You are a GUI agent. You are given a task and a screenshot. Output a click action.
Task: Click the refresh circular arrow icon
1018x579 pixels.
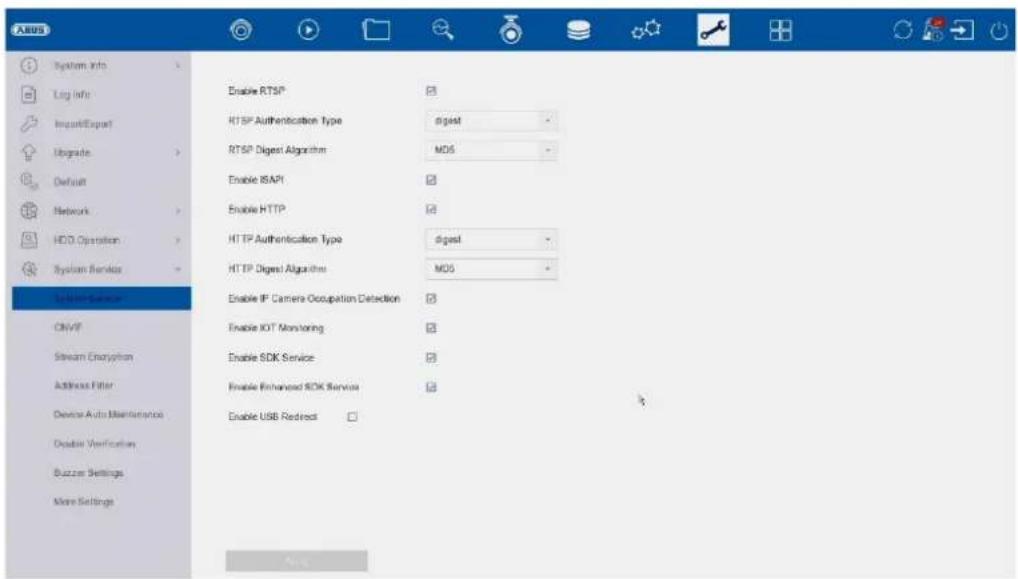(x=902, y=30)
